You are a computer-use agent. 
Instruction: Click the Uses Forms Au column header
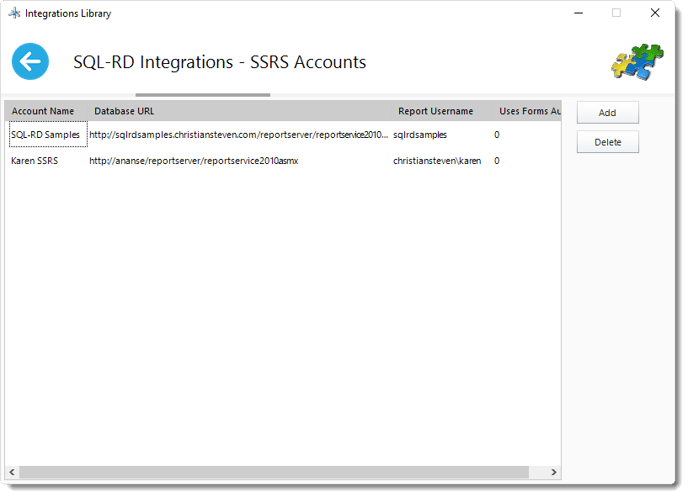point(527,111)
